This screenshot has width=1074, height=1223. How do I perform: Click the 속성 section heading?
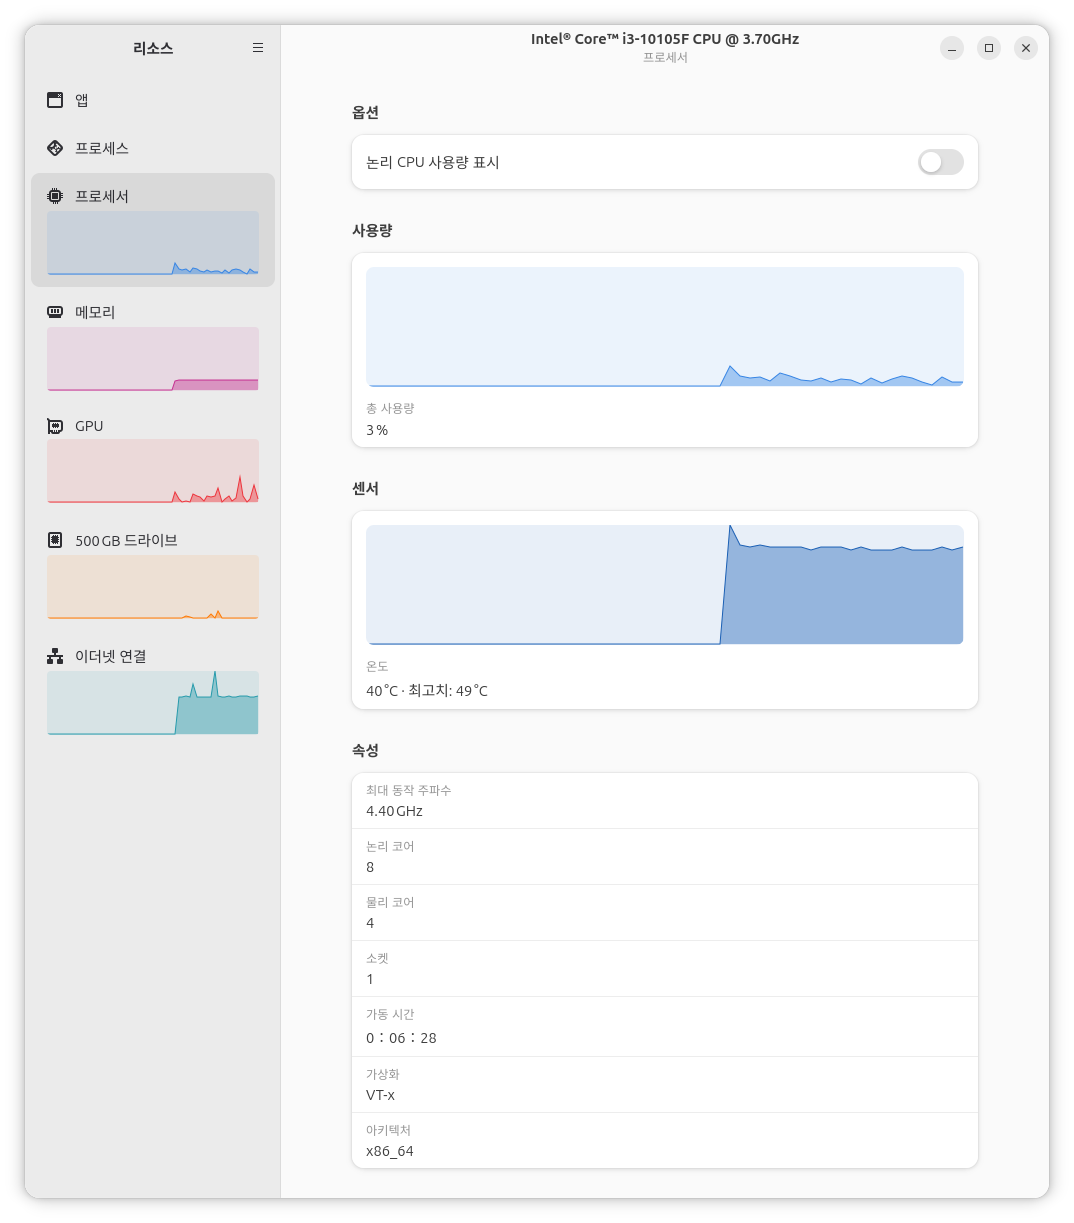pos(365,750)
